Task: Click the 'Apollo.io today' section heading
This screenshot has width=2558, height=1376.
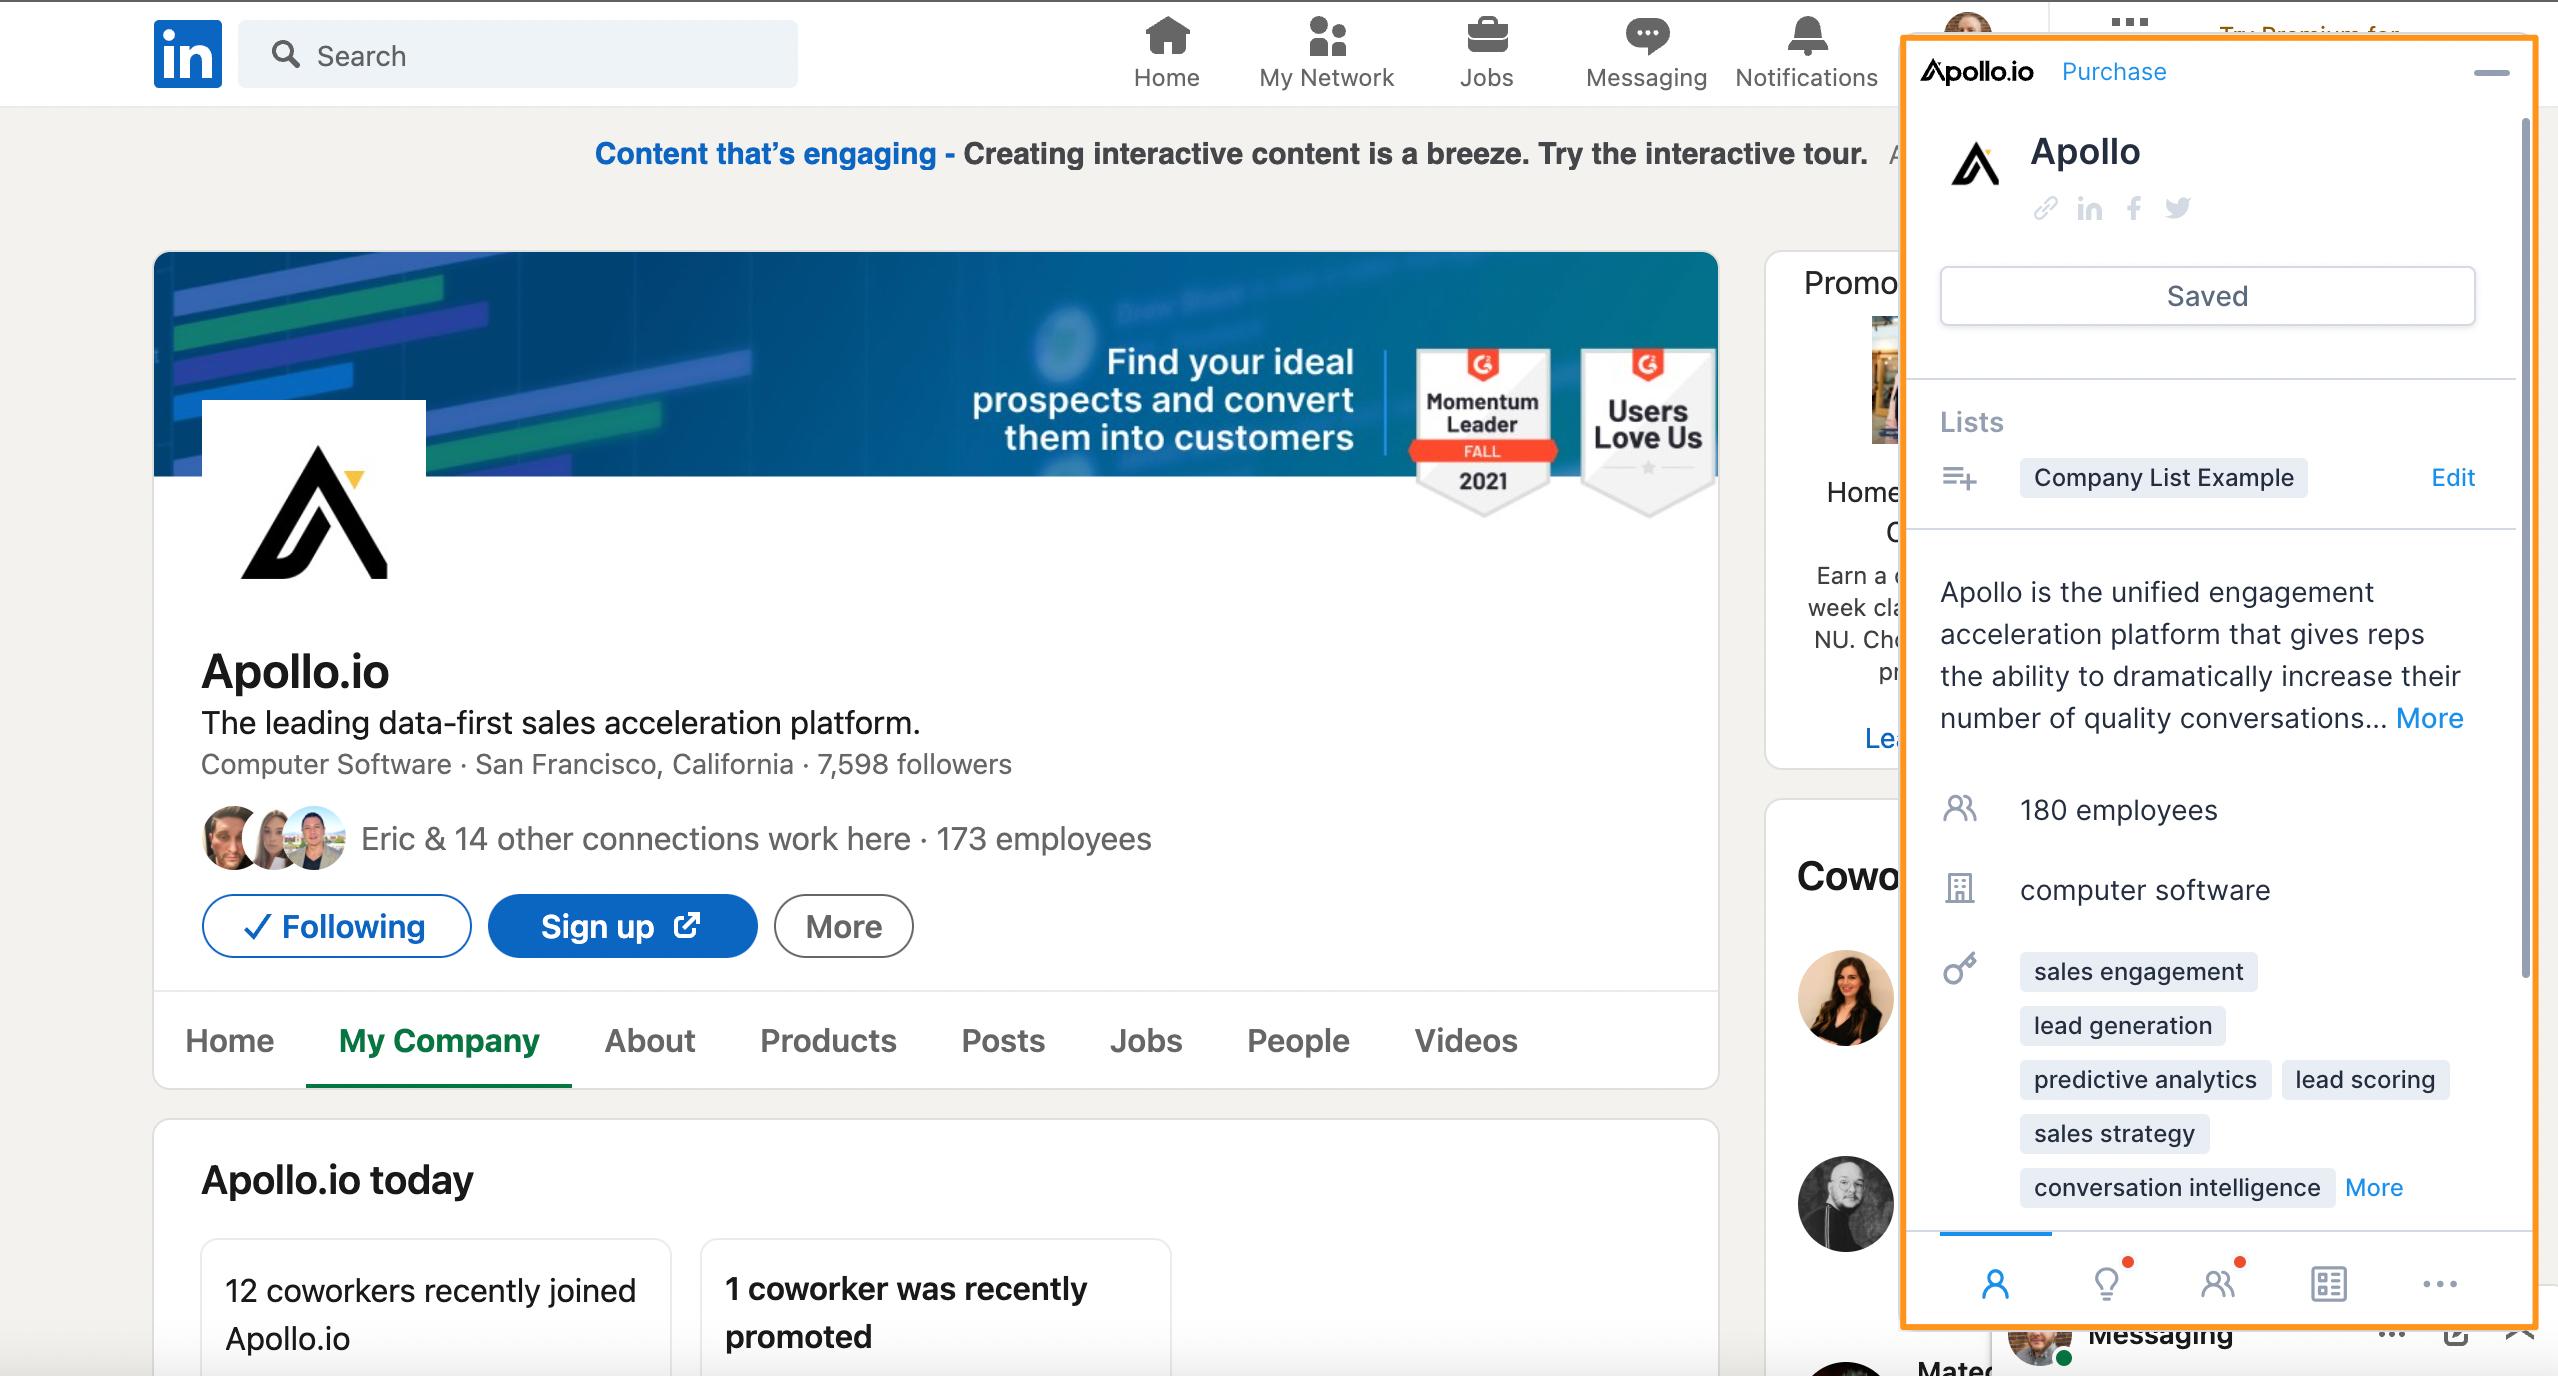Action: (337, 1180)
